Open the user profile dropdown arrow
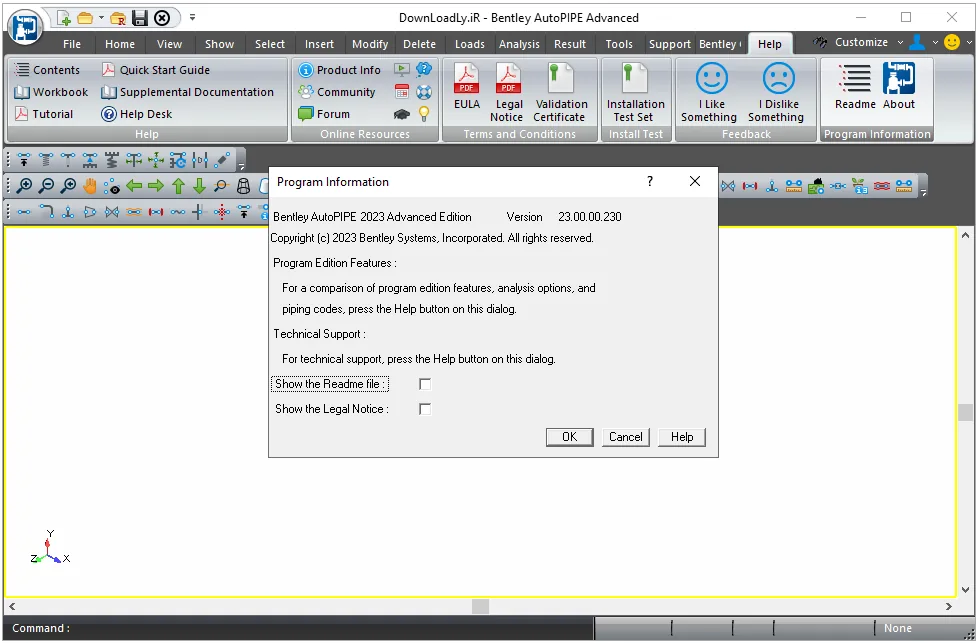978x643 pixels. [x=935, y=42]
